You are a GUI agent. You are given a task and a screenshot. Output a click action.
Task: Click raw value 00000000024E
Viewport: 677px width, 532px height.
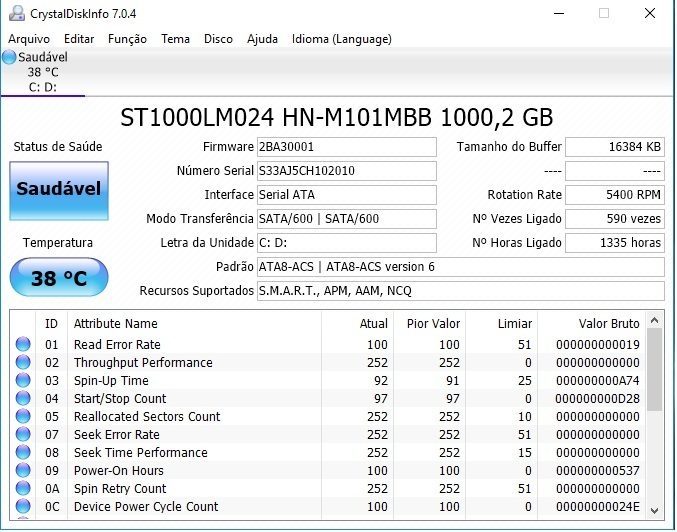click(x=598, y=507)
